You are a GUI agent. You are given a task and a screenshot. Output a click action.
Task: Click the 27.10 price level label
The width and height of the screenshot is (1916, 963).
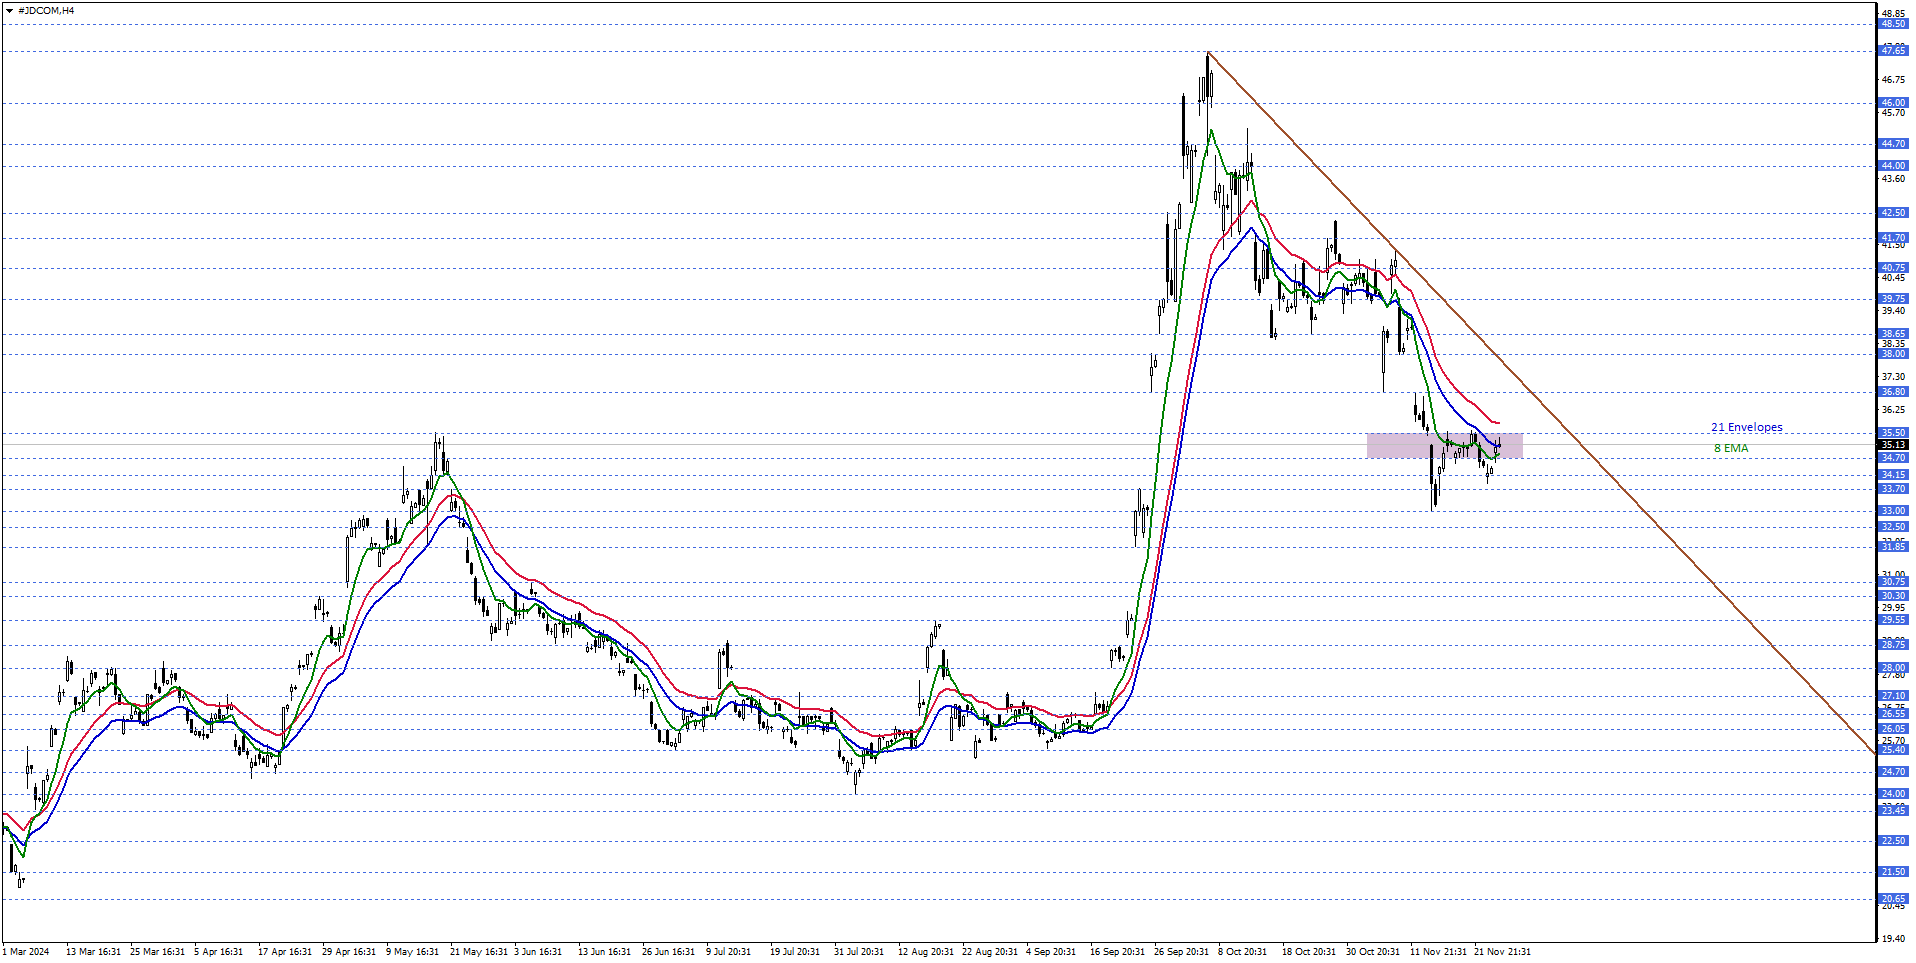(1893, 696)
